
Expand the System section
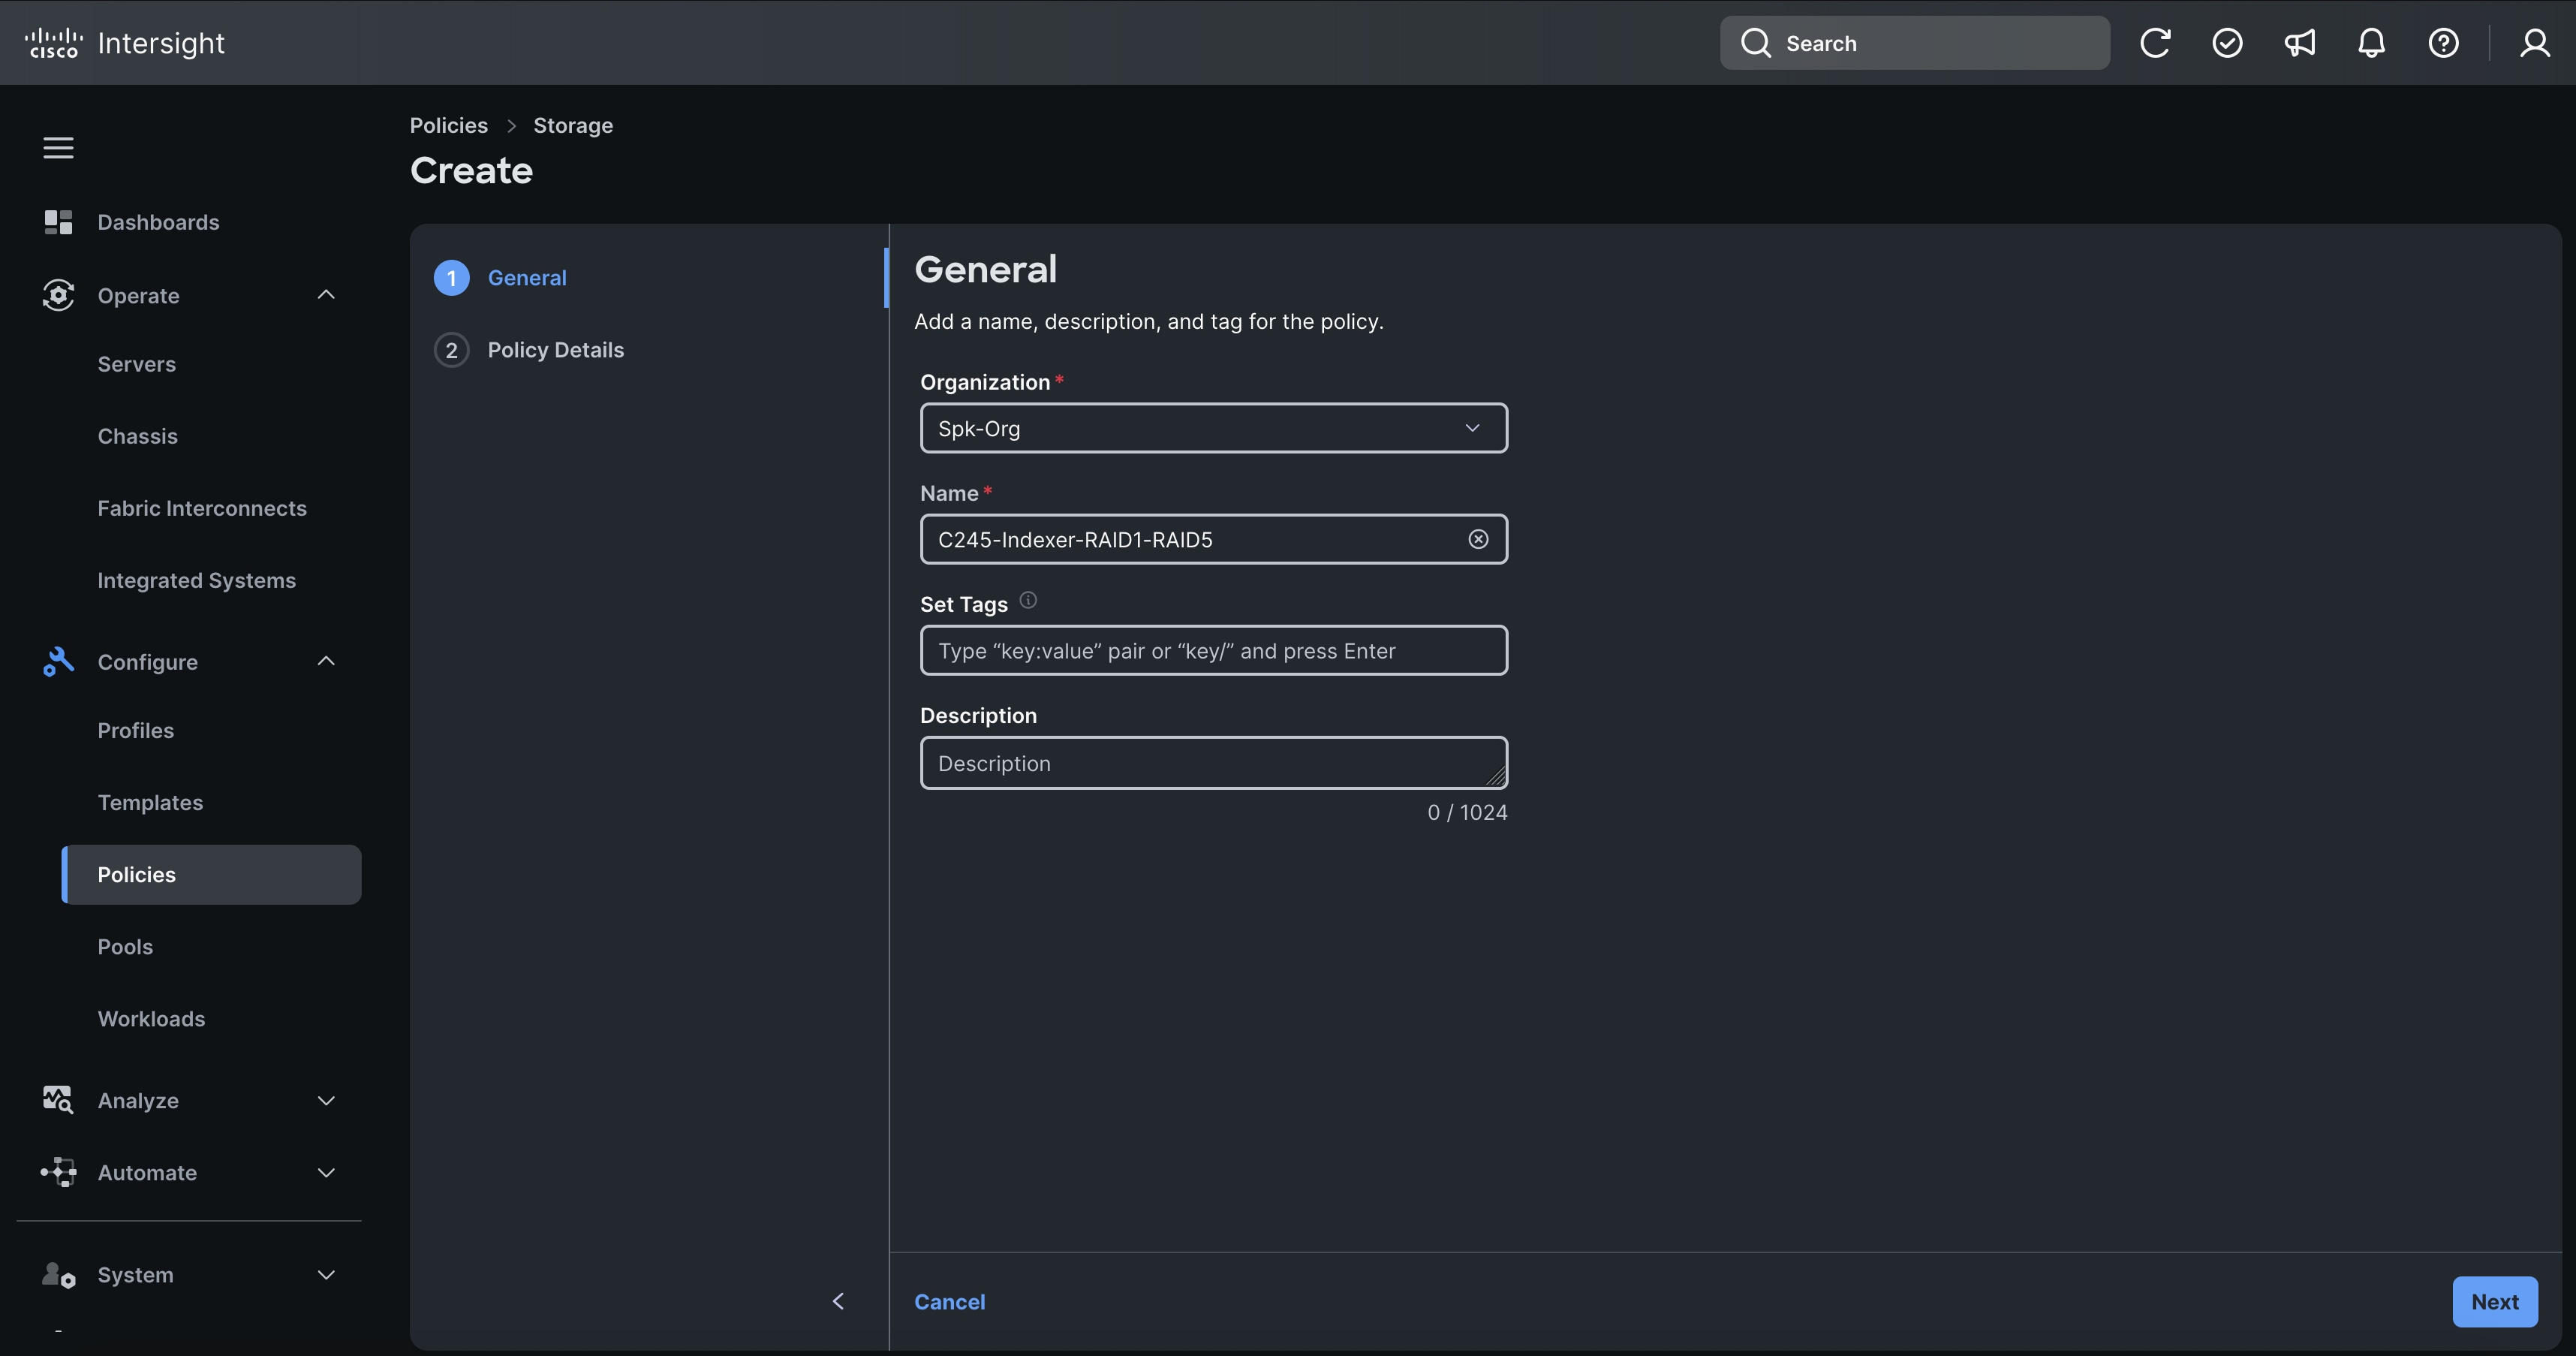coord(325,1274)
